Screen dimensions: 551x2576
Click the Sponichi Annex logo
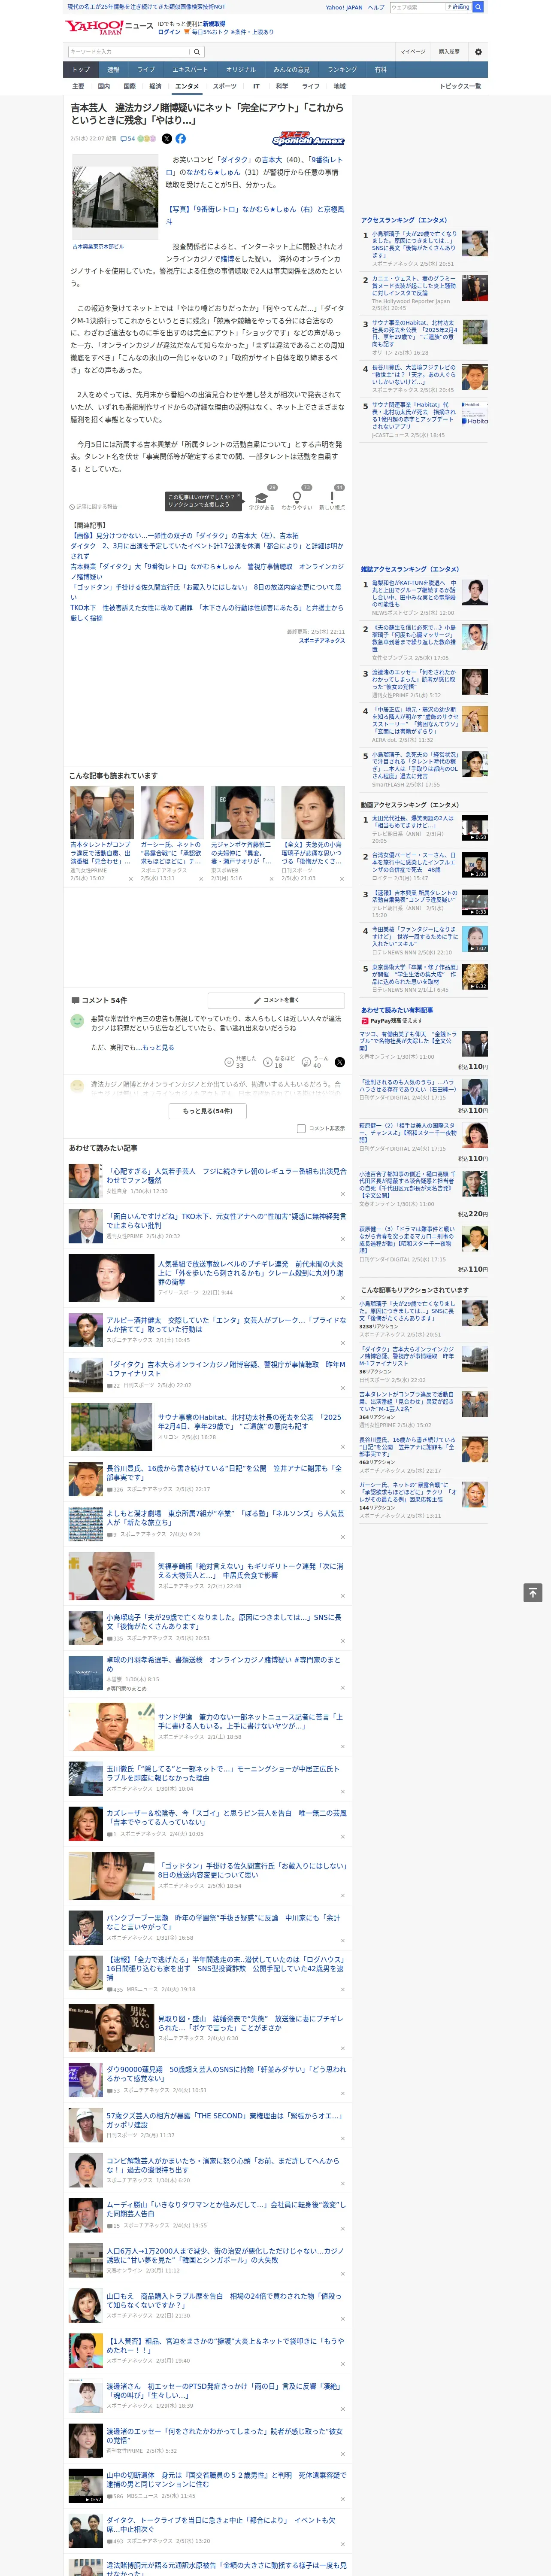click(x=308, y=139)
